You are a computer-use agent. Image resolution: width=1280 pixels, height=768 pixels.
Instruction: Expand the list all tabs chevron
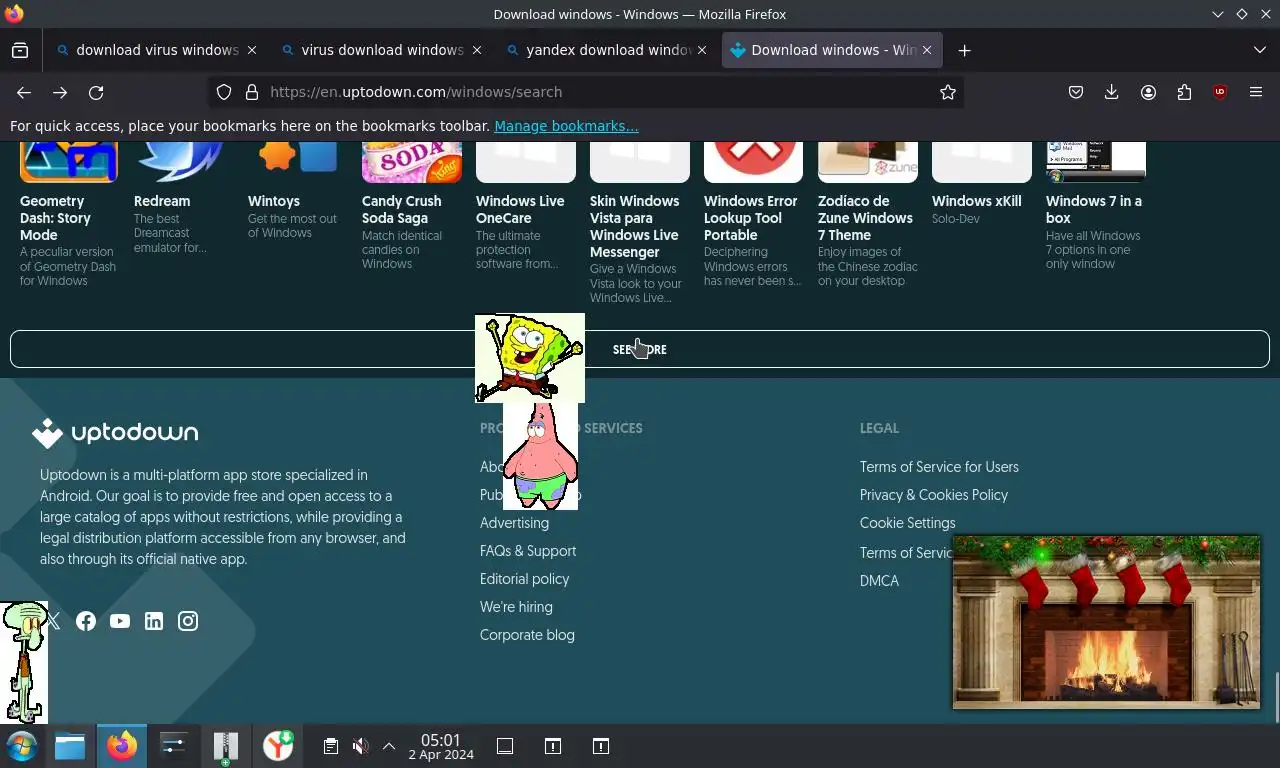click(1259, 50)
